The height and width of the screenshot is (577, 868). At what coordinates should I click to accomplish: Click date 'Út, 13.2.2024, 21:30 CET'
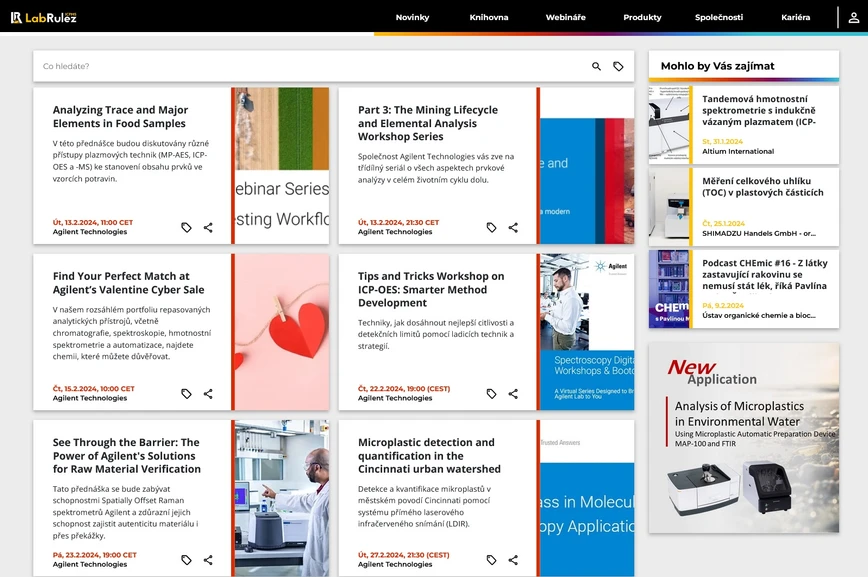[x=398, y=223]
